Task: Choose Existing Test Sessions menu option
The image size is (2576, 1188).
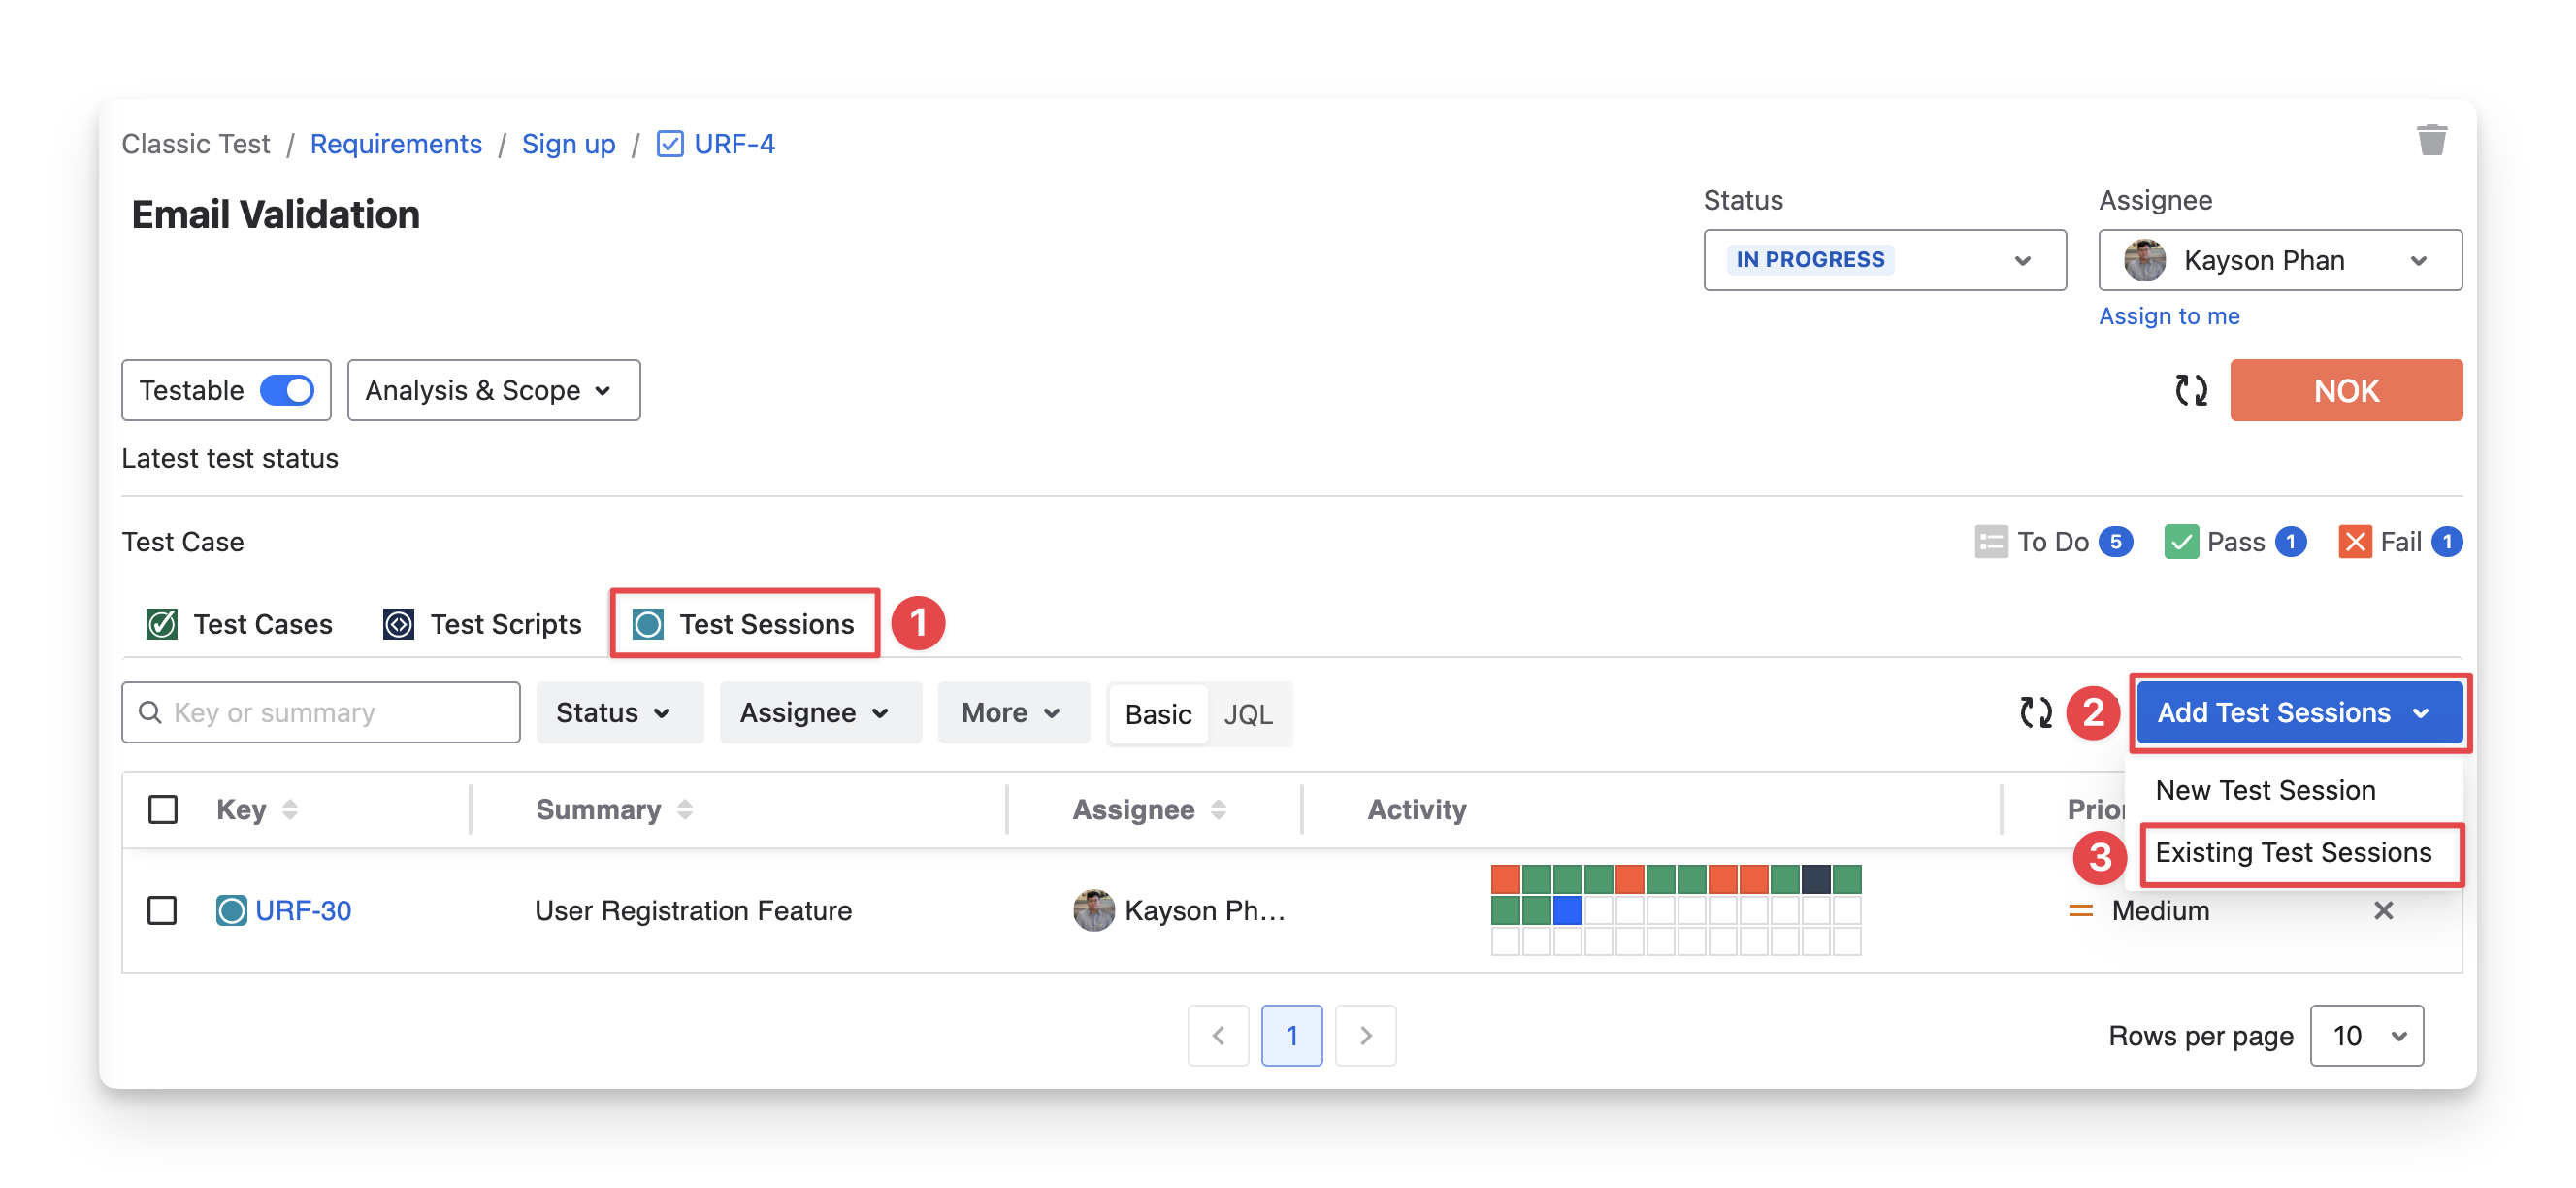Action: click(x=2293, y=852)
